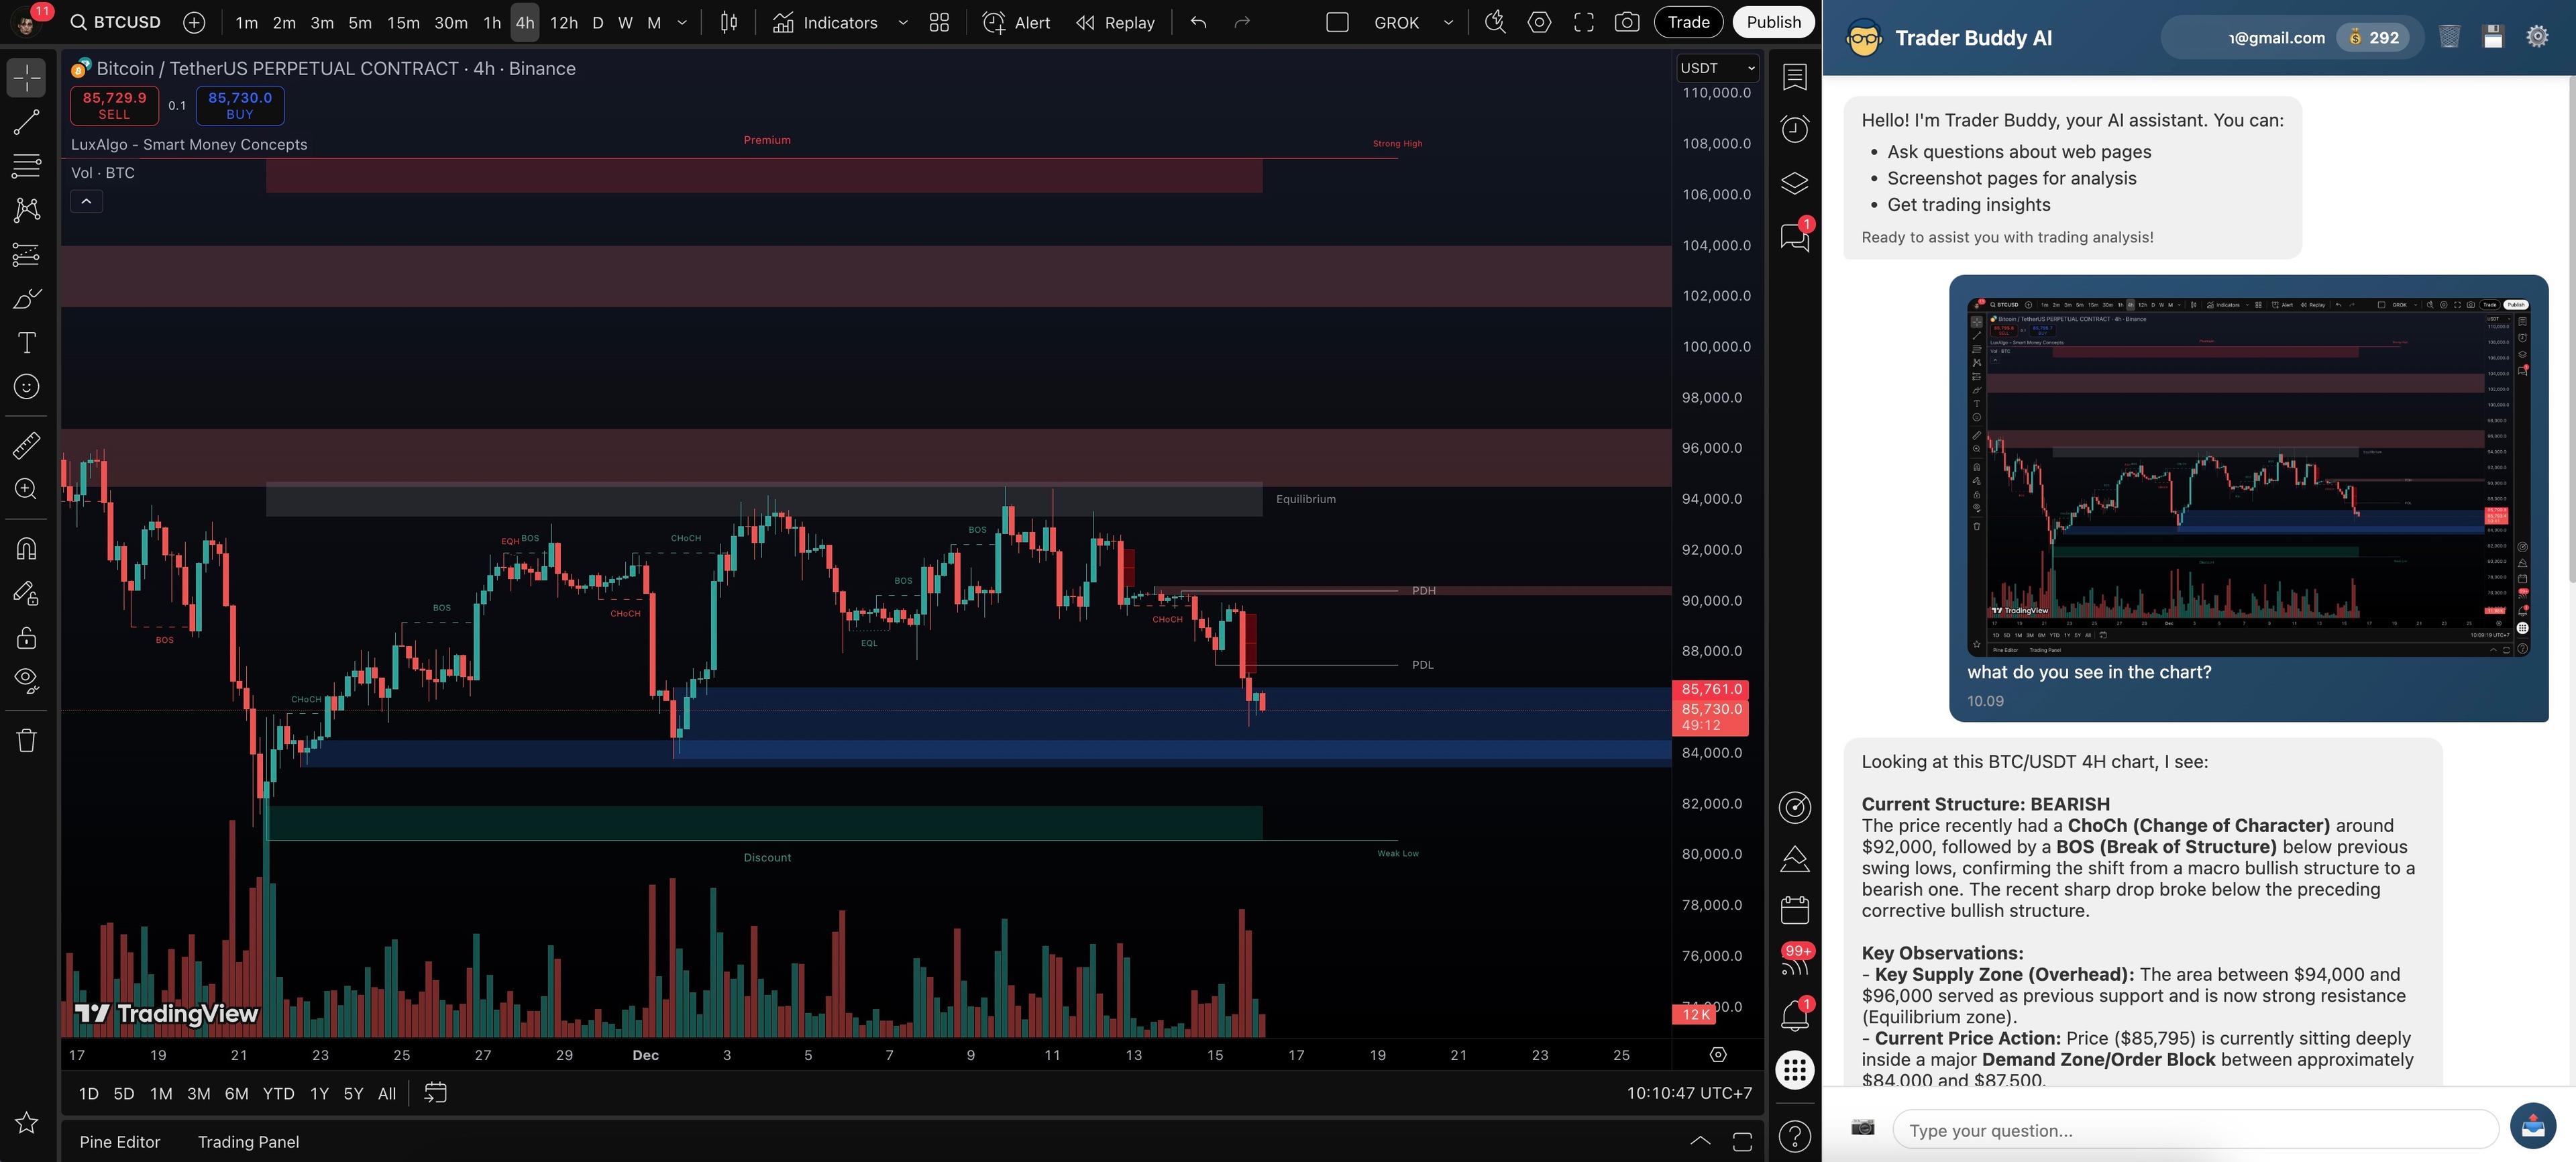The image size is (2576, 1162).
Task: Open the USDT currency selector on price scale
Action: coord(1716,68)
